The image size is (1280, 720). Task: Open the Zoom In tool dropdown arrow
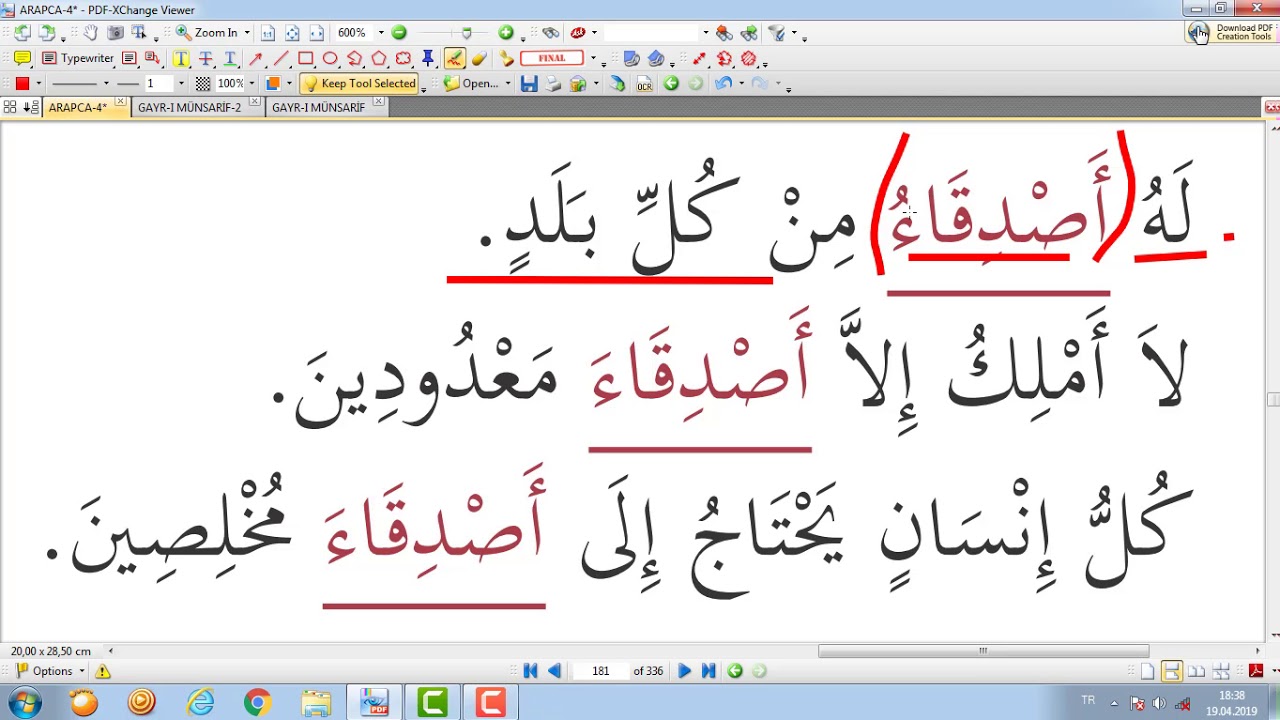tap(247, 33)
